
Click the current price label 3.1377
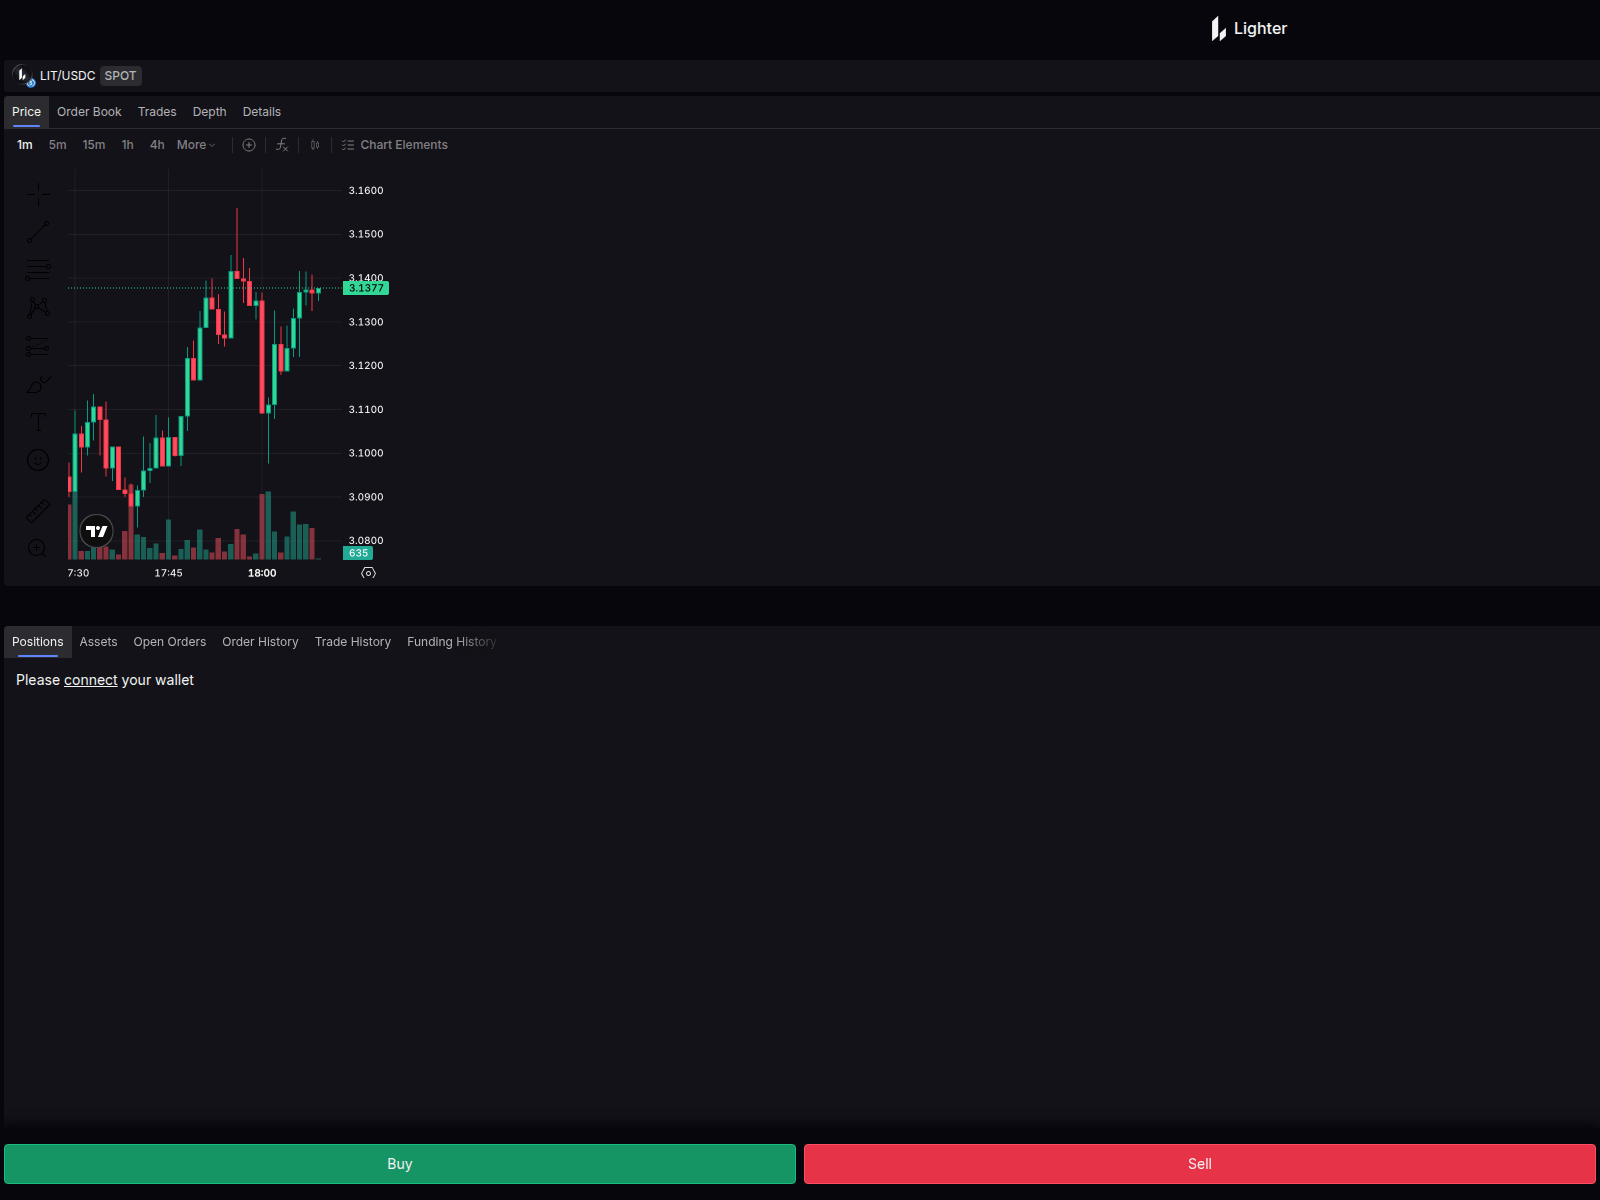click(x=366, y=288)
